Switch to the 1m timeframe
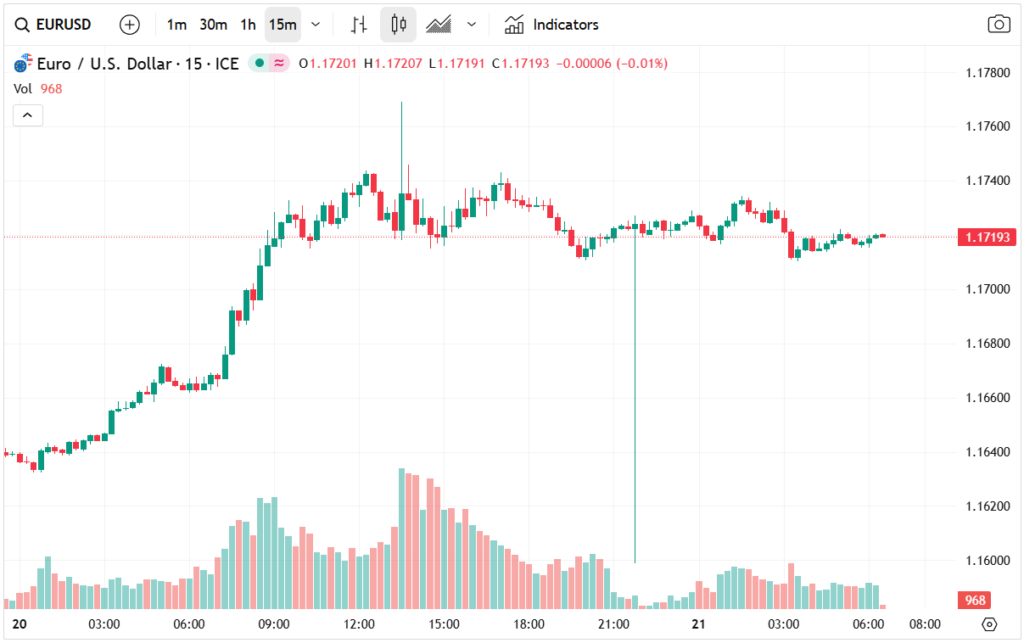The image size is (1024, 643). point(176,24)
